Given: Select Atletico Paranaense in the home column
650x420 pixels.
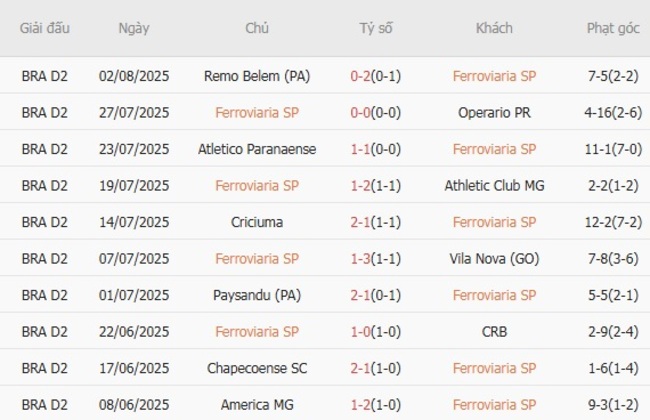Looking at the screenshot, I should click(256, 149).
